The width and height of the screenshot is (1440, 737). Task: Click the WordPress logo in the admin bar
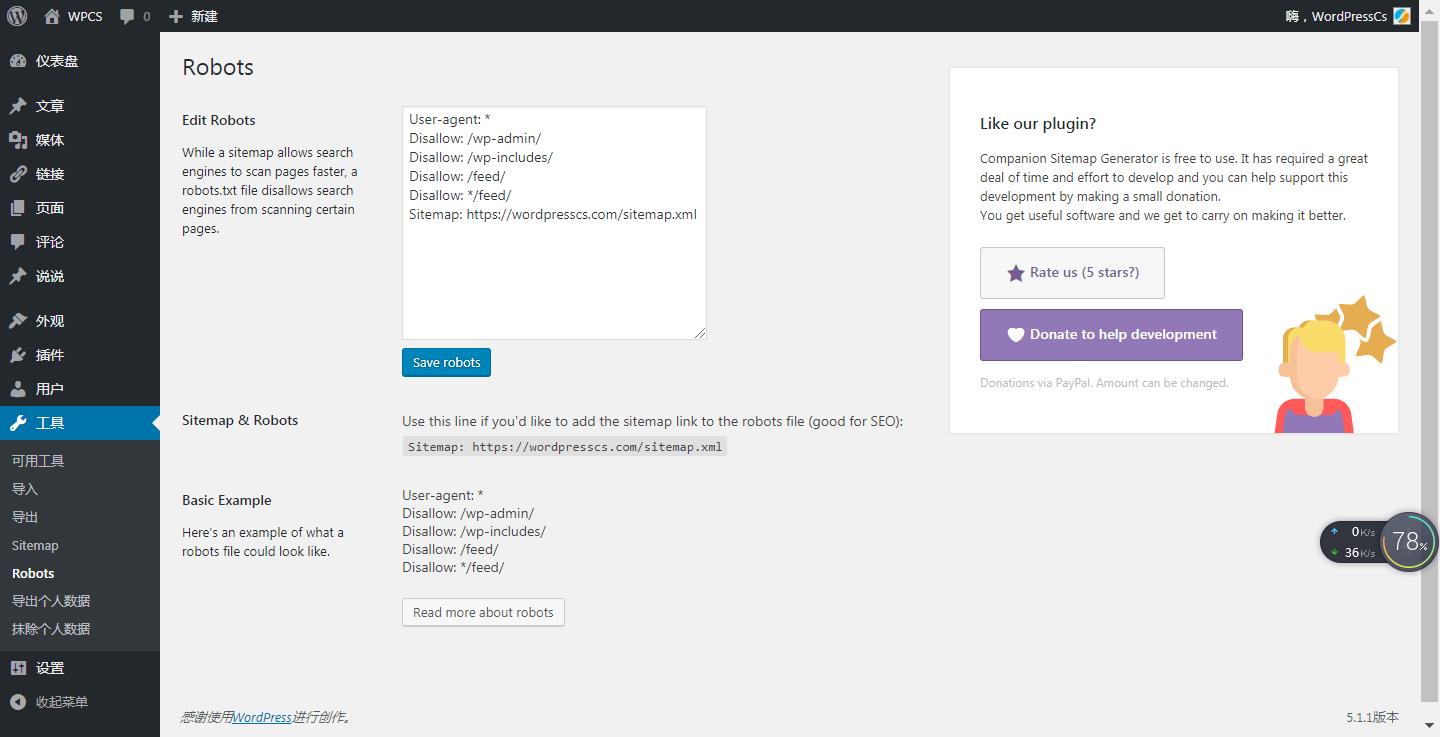coord(16,16)
